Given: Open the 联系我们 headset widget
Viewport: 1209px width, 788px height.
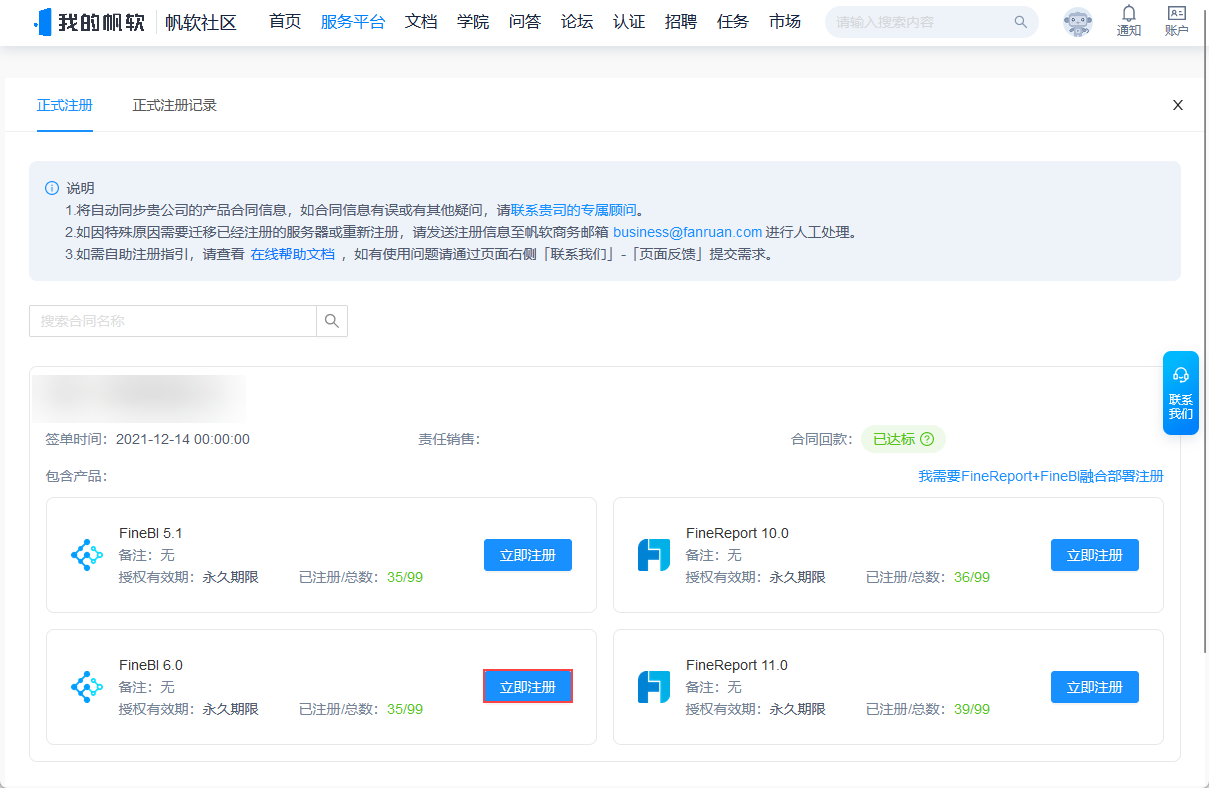Looking at the screenshot, I should point(1181,393).
